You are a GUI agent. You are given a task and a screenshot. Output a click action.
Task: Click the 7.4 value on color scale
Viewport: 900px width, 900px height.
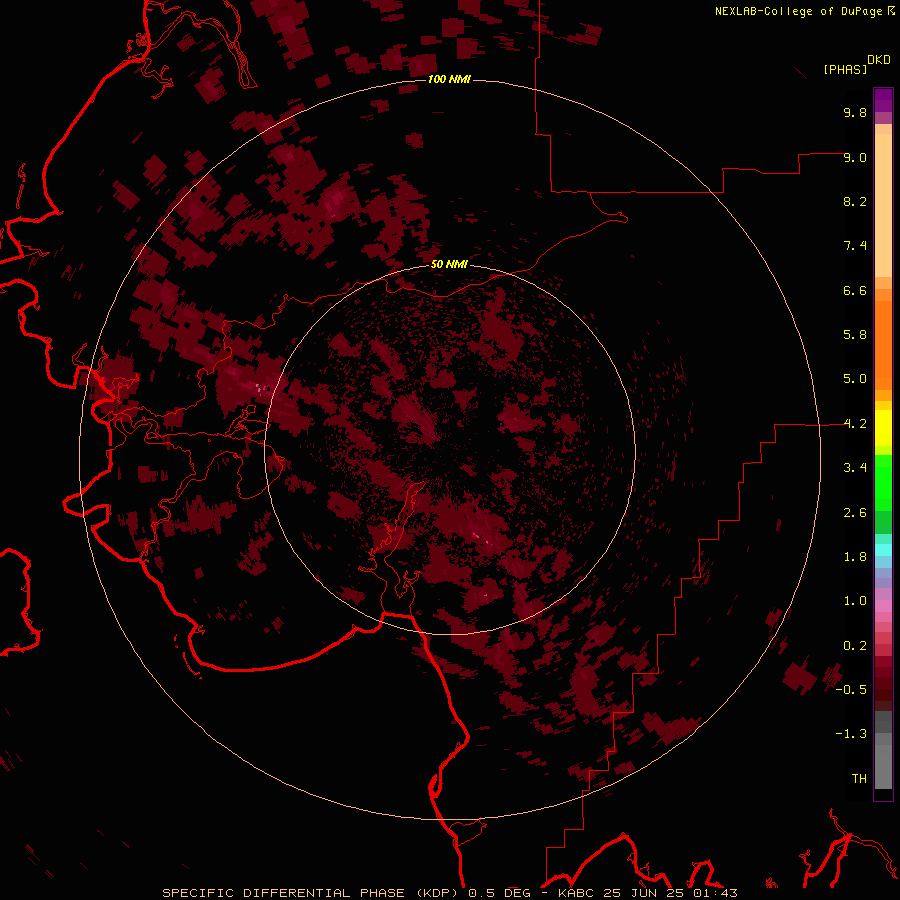click(x=855, y=246)
